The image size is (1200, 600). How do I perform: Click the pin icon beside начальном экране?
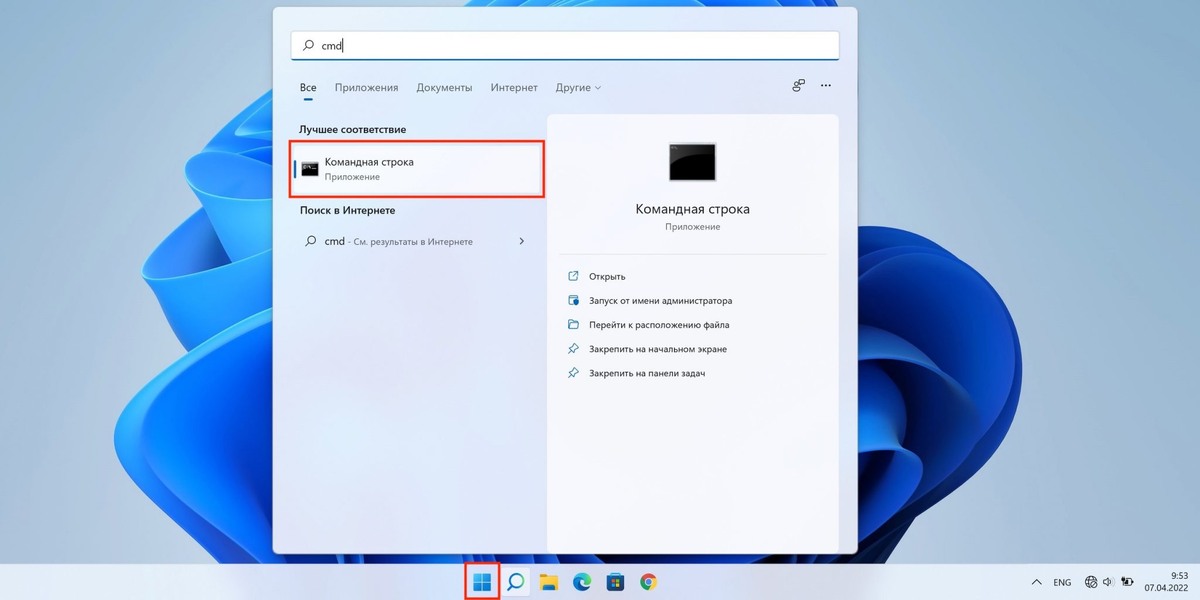coord(573,349)
